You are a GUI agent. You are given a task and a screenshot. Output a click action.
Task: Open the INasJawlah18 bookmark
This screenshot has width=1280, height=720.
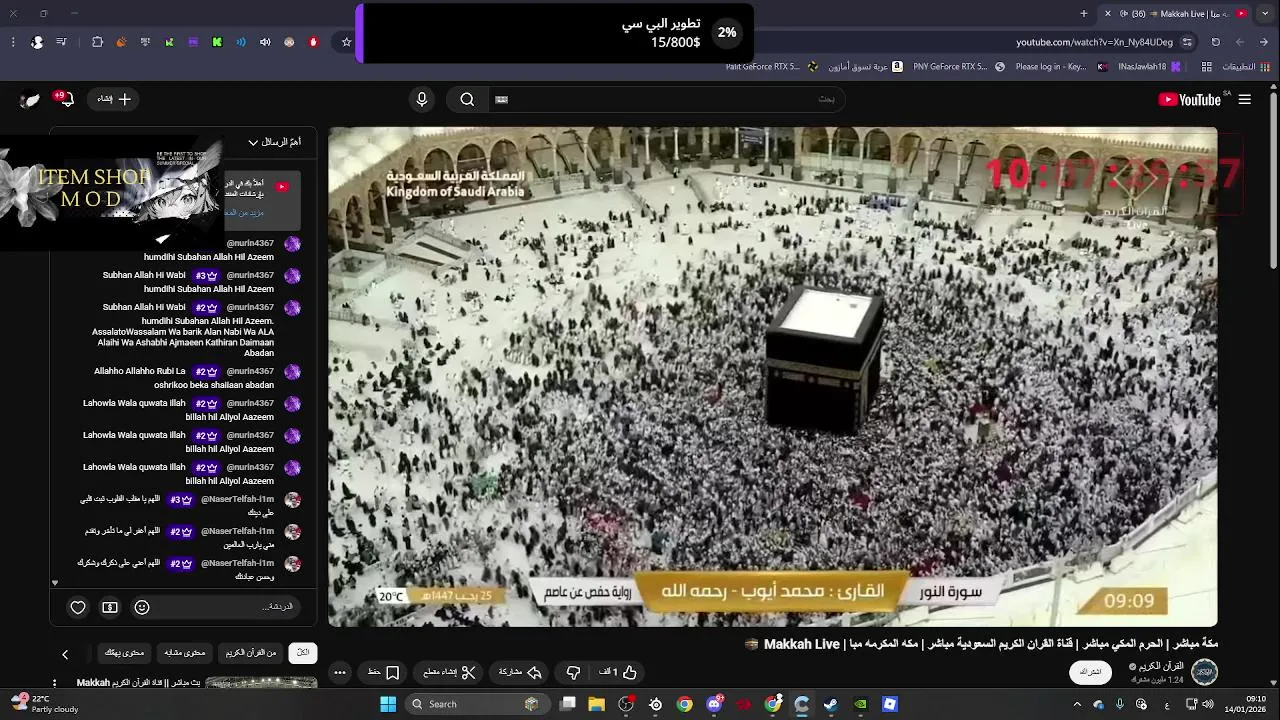pos(1150,67)
